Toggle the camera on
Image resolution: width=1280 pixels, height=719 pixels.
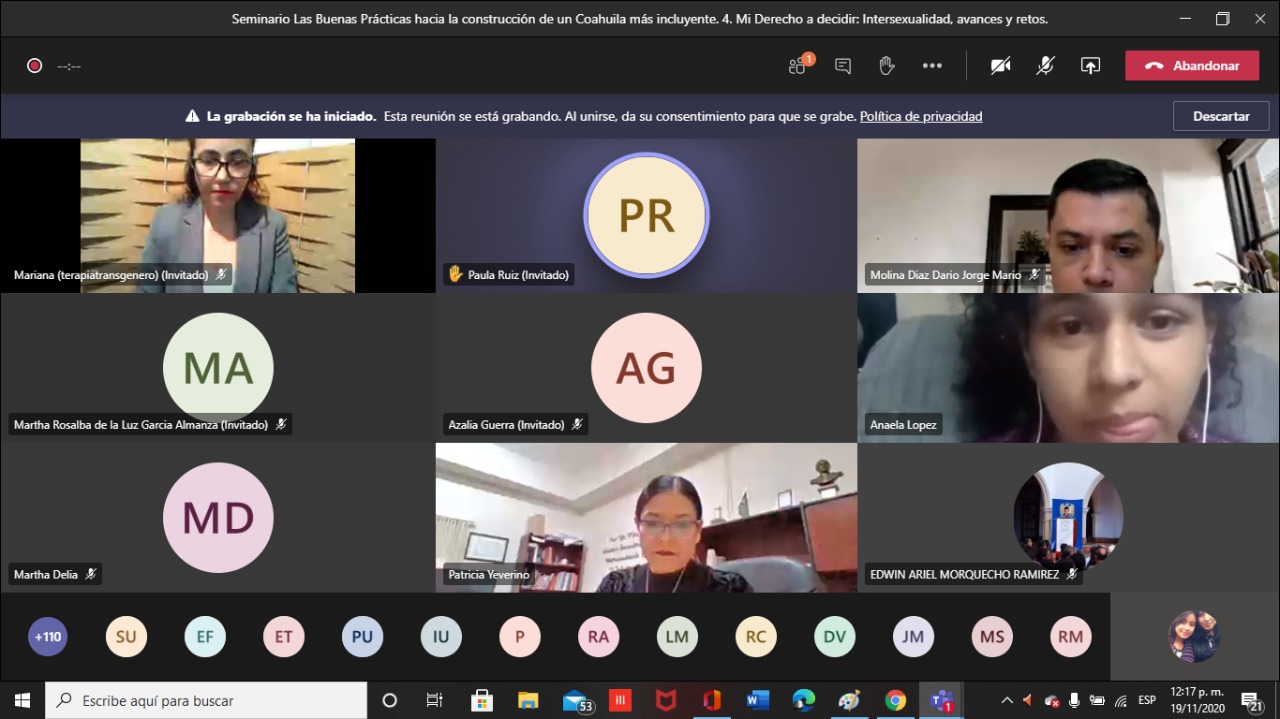[x=1000, y=66]
